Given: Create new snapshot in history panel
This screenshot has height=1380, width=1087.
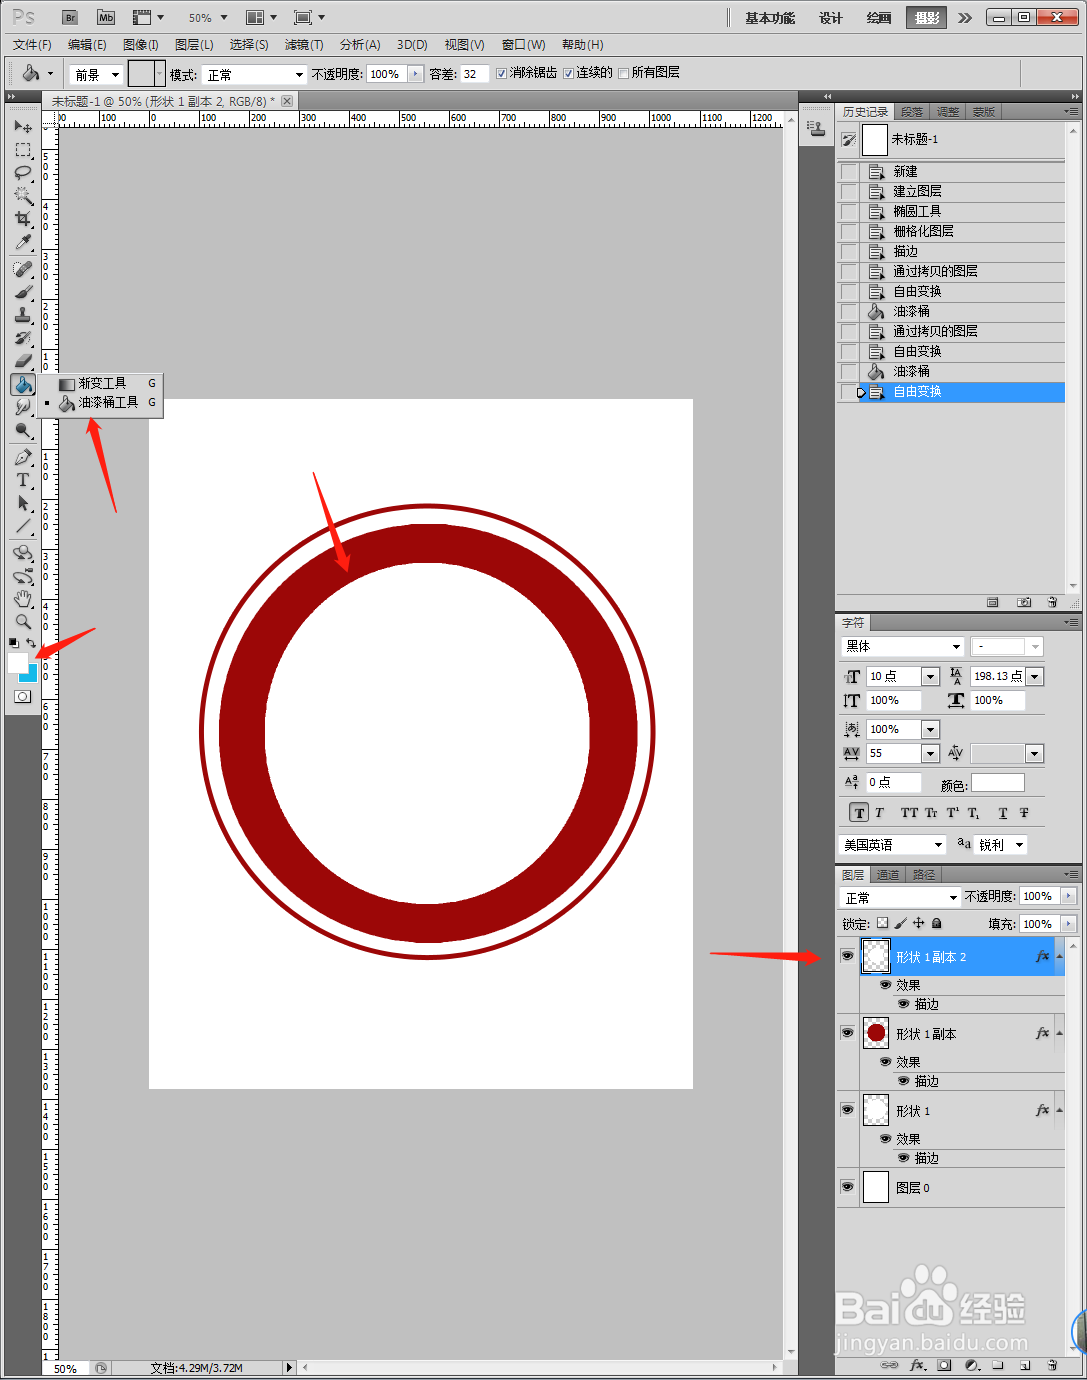Looking at the screenshot, I should 1024,602.
